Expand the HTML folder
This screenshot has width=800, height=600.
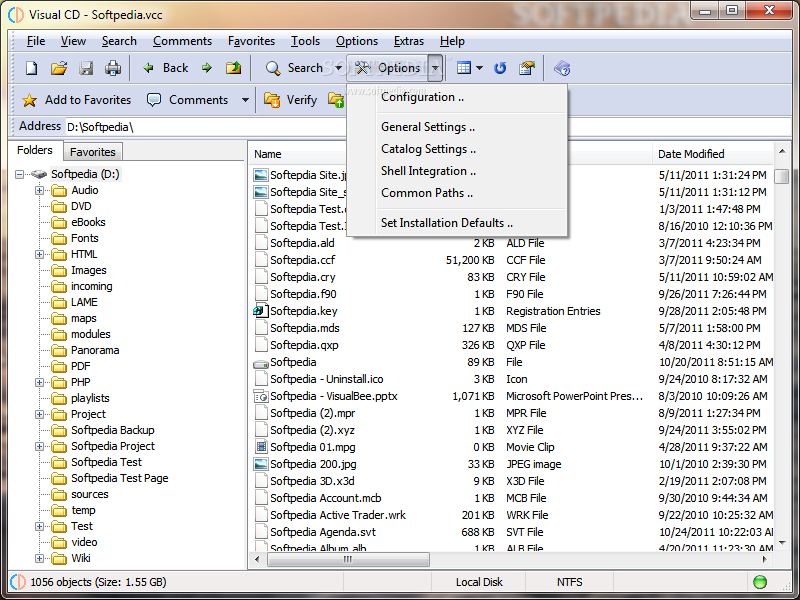click(39, 254)
